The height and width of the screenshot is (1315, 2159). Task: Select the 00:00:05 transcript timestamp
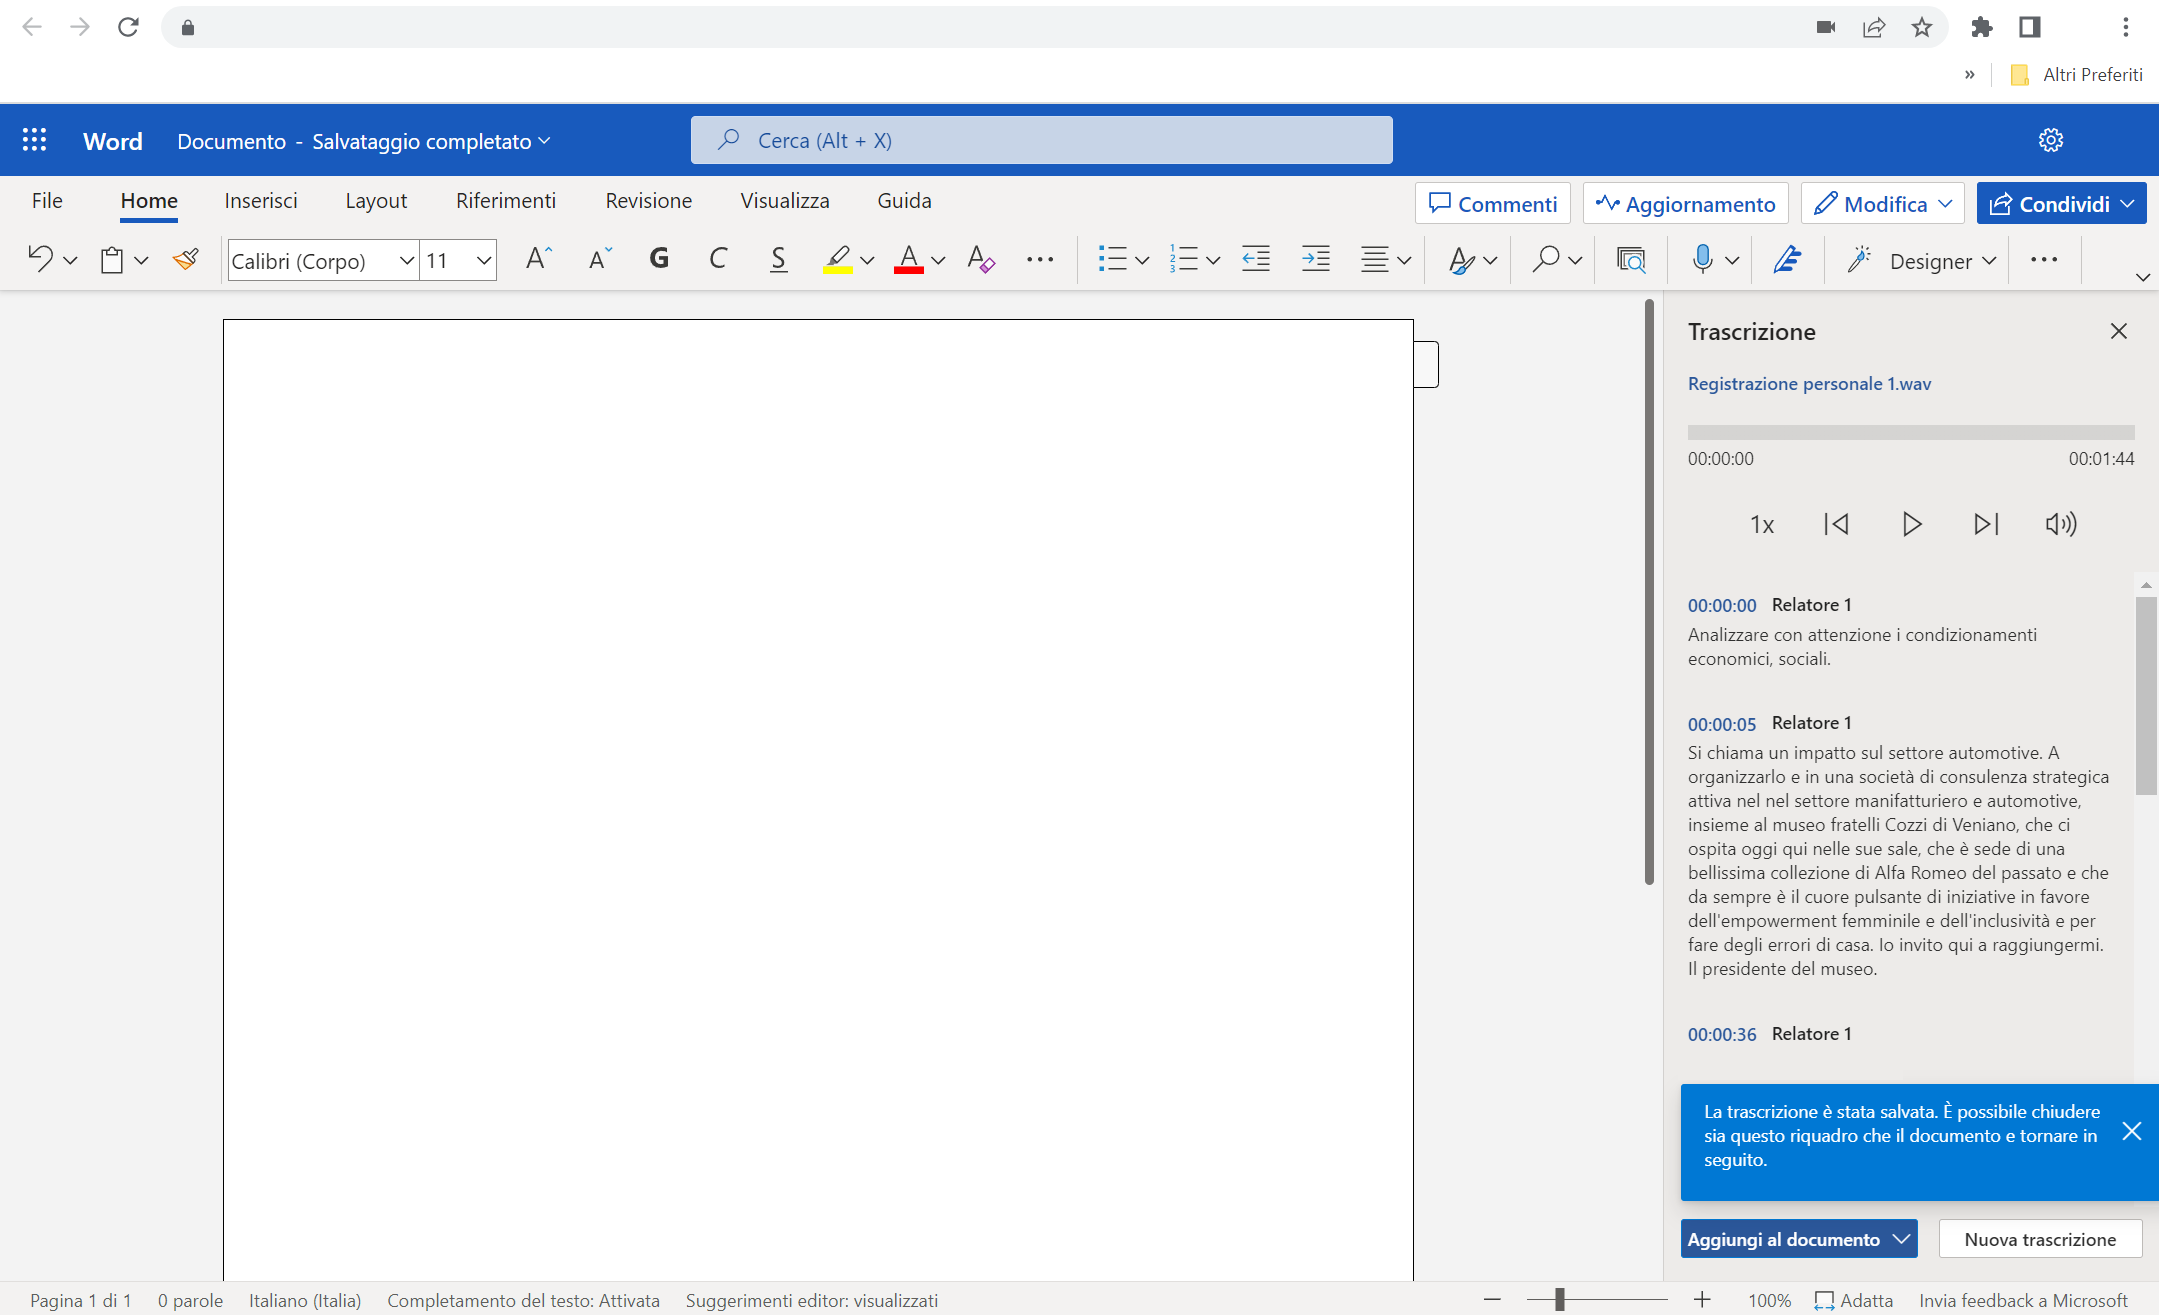point(1721,723)
